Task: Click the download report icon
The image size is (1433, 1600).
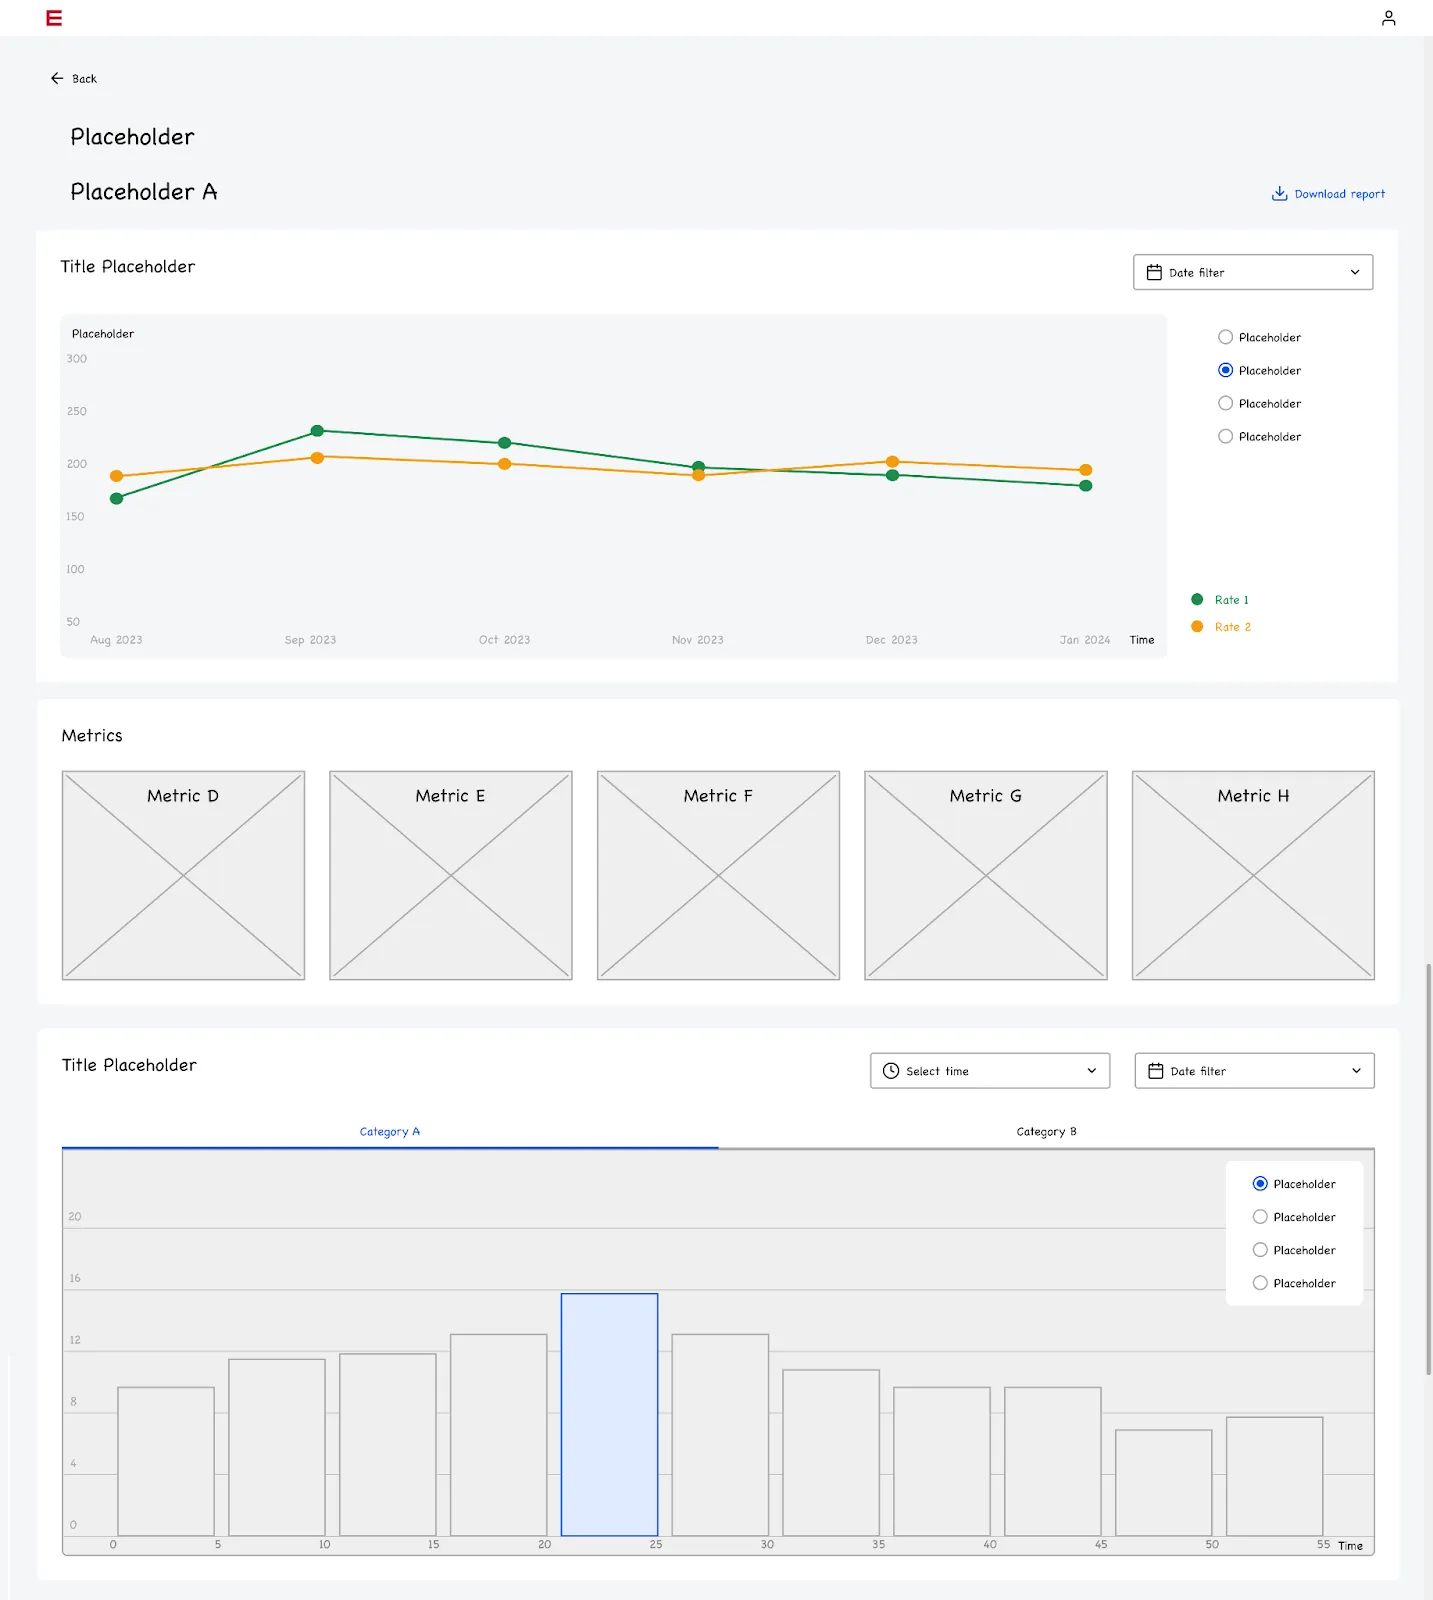Action: coord(1279,193)
